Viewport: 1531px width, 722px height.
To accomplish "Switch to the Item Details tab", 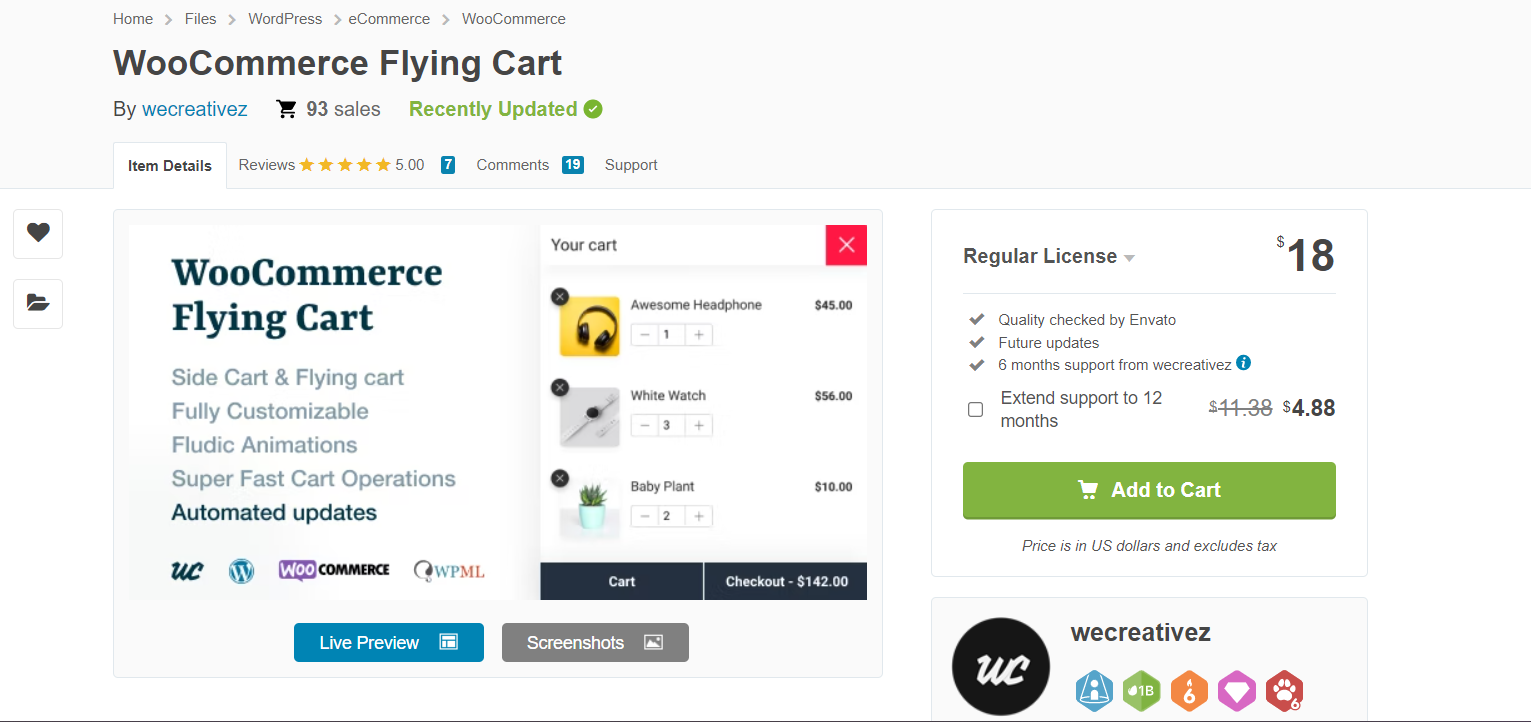I will (x=170, y=166).
